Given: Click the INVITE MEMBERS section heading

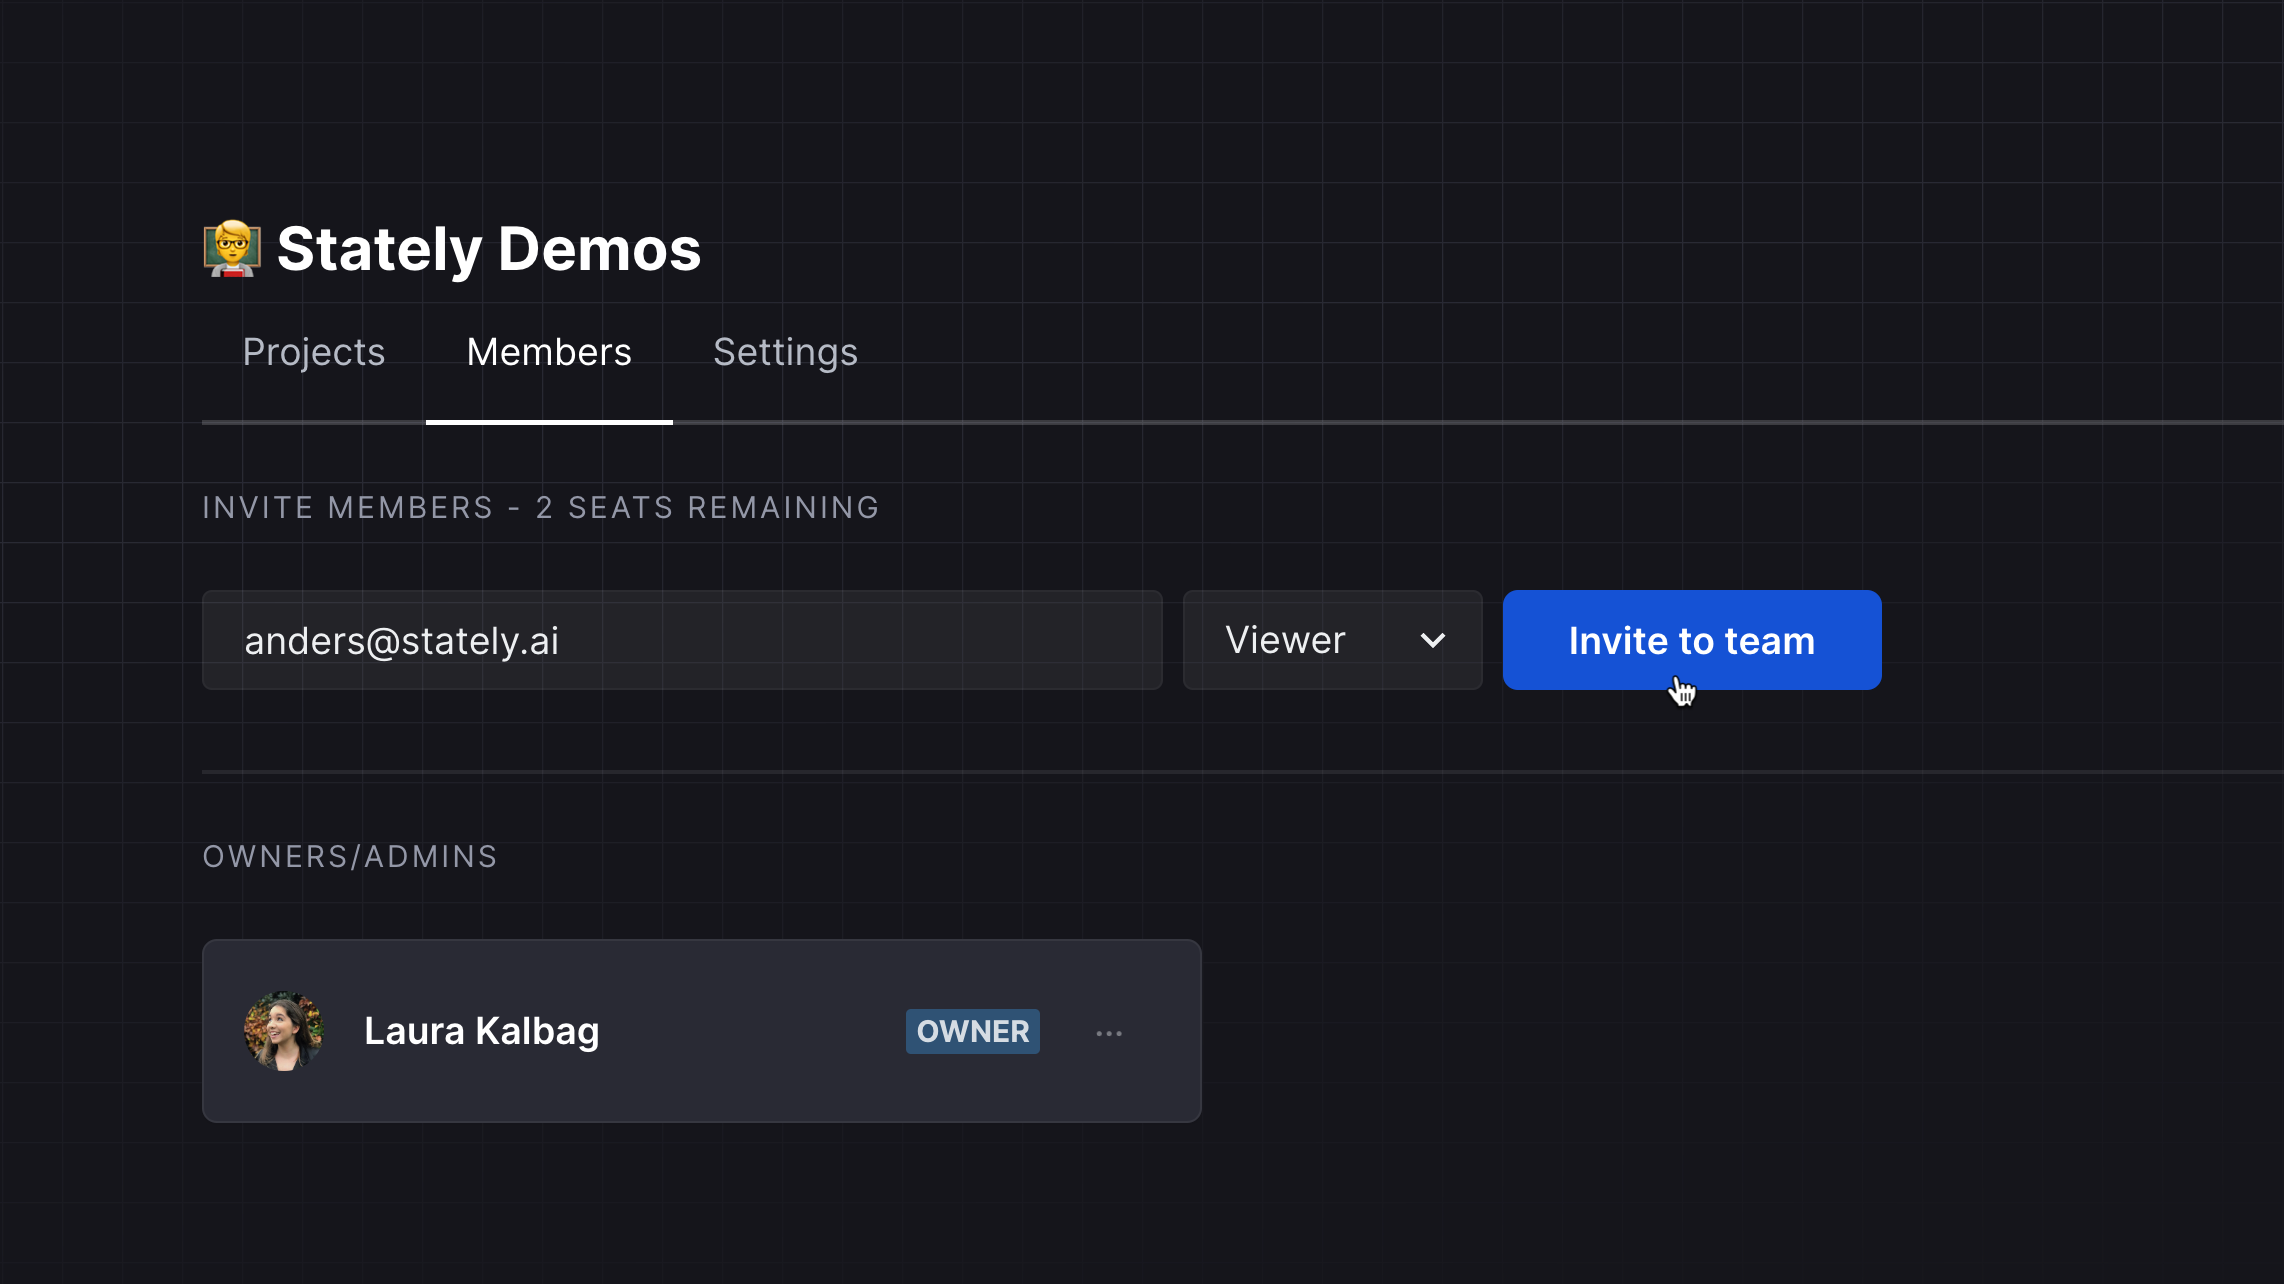Looking at the screenshot, I should tap(540, 507).
